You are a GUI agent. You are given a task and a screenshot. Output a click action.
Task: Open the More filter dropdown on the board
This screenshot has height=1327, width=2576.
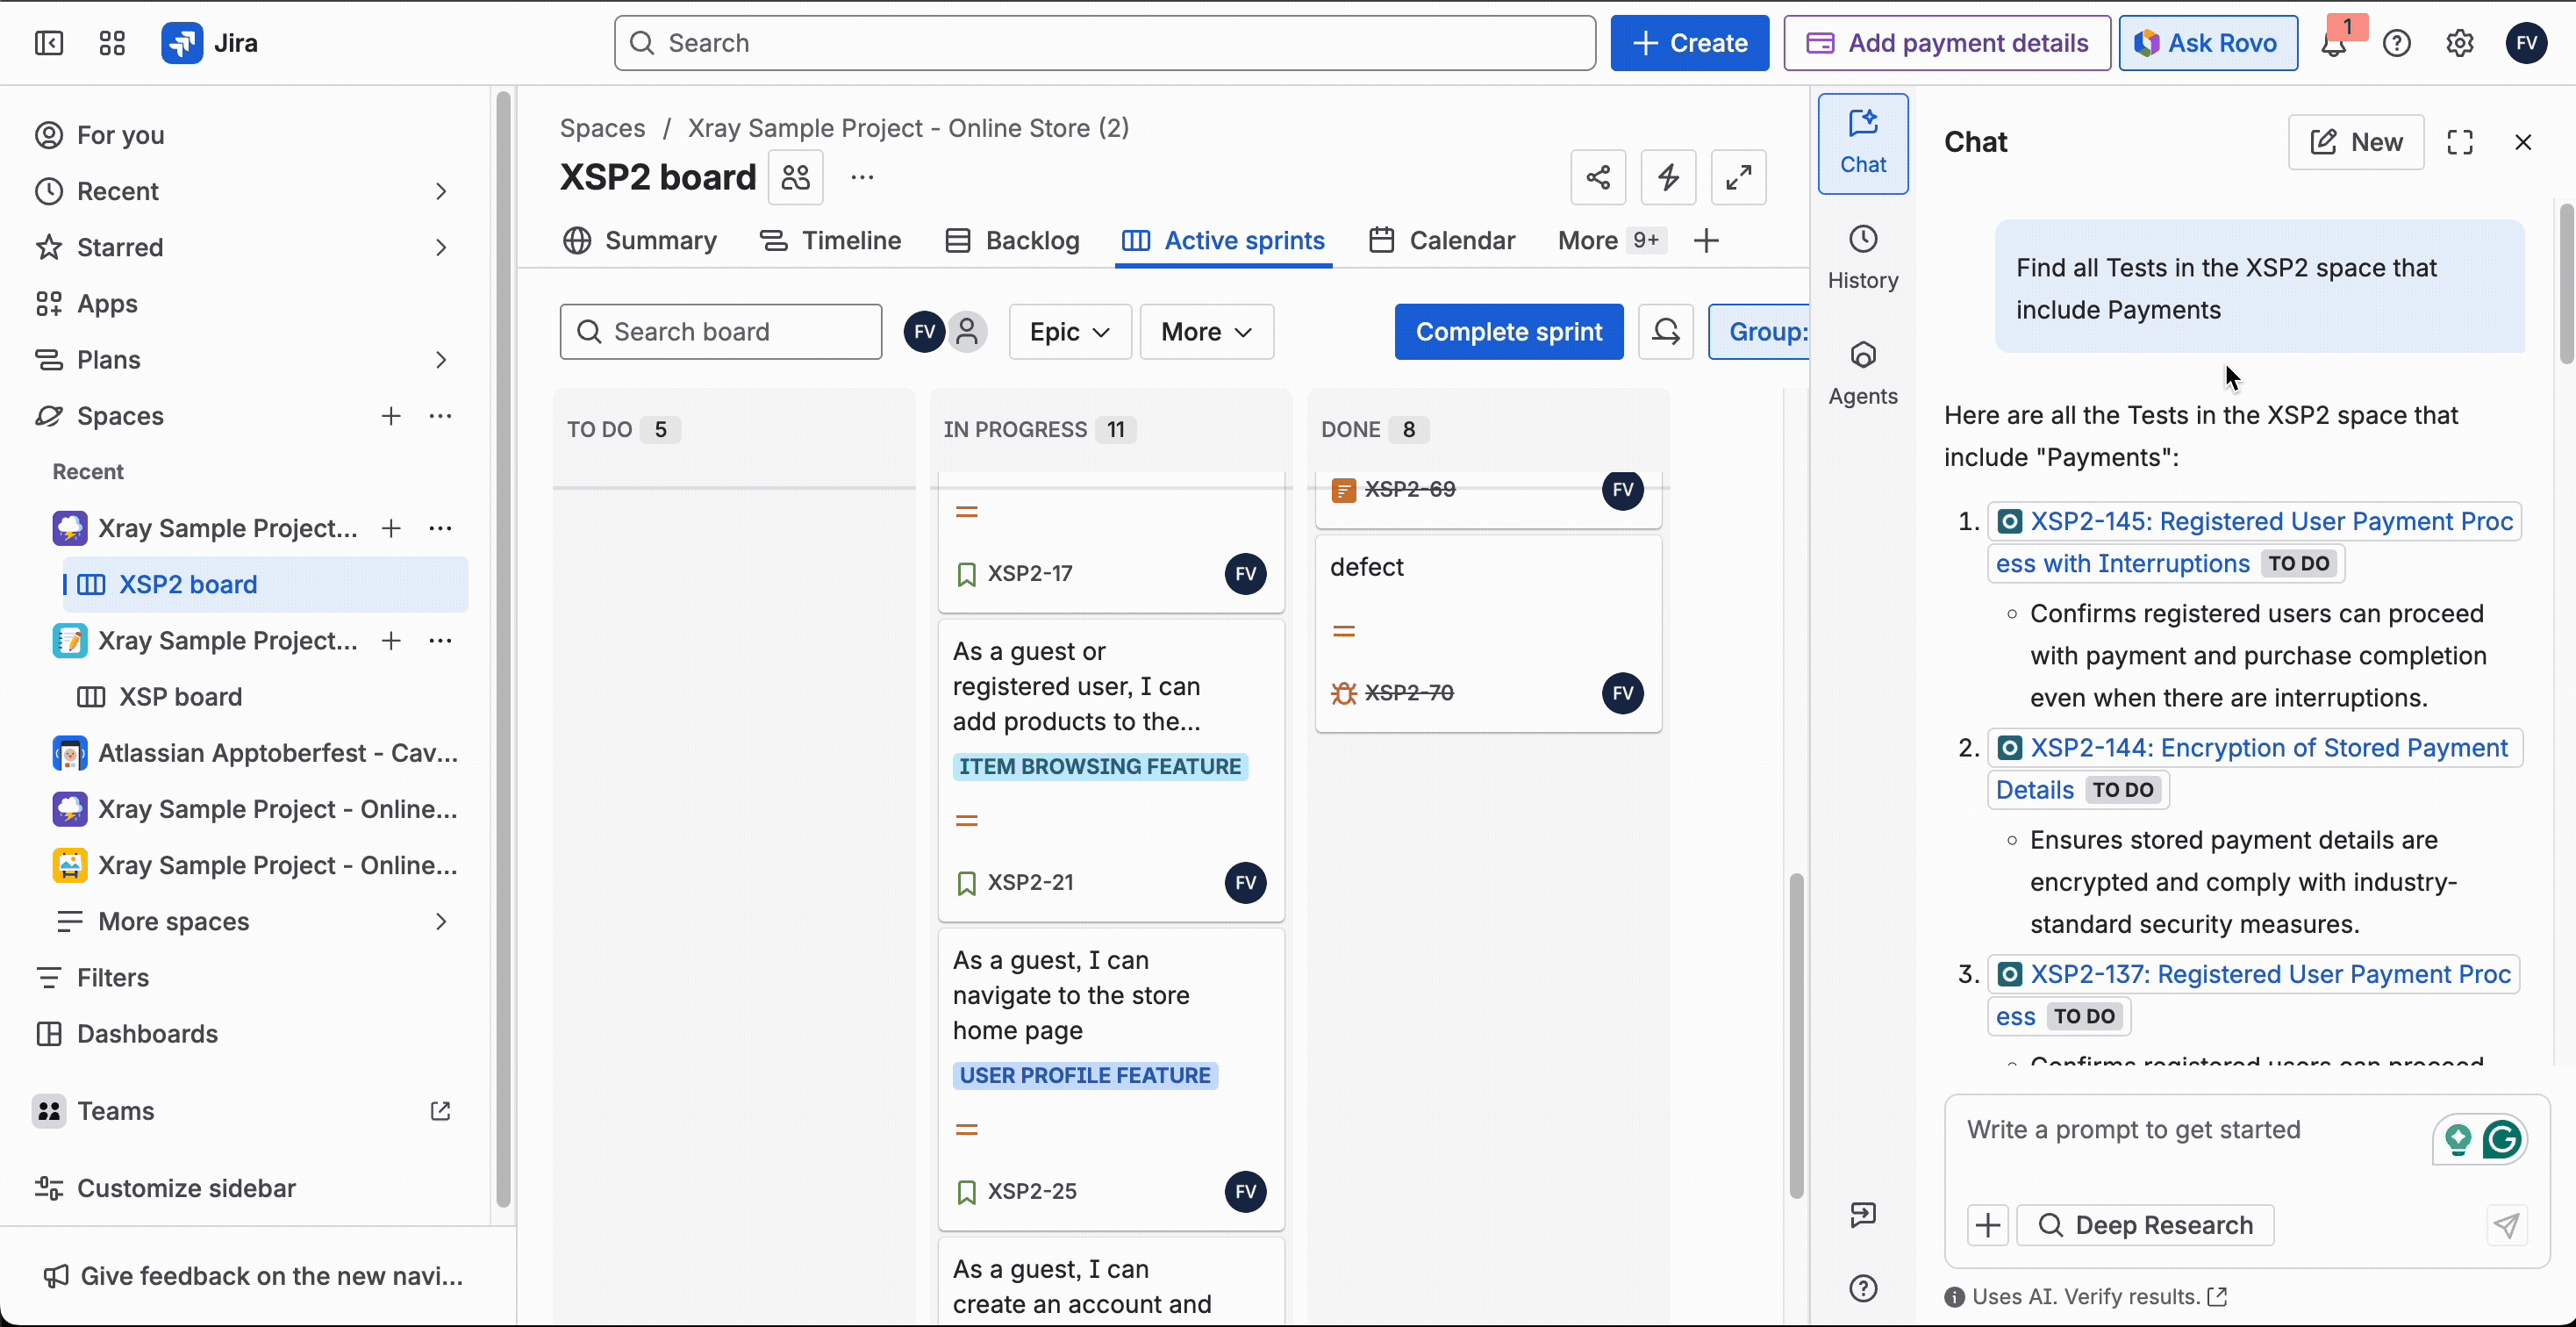[x=1206, y=331]
